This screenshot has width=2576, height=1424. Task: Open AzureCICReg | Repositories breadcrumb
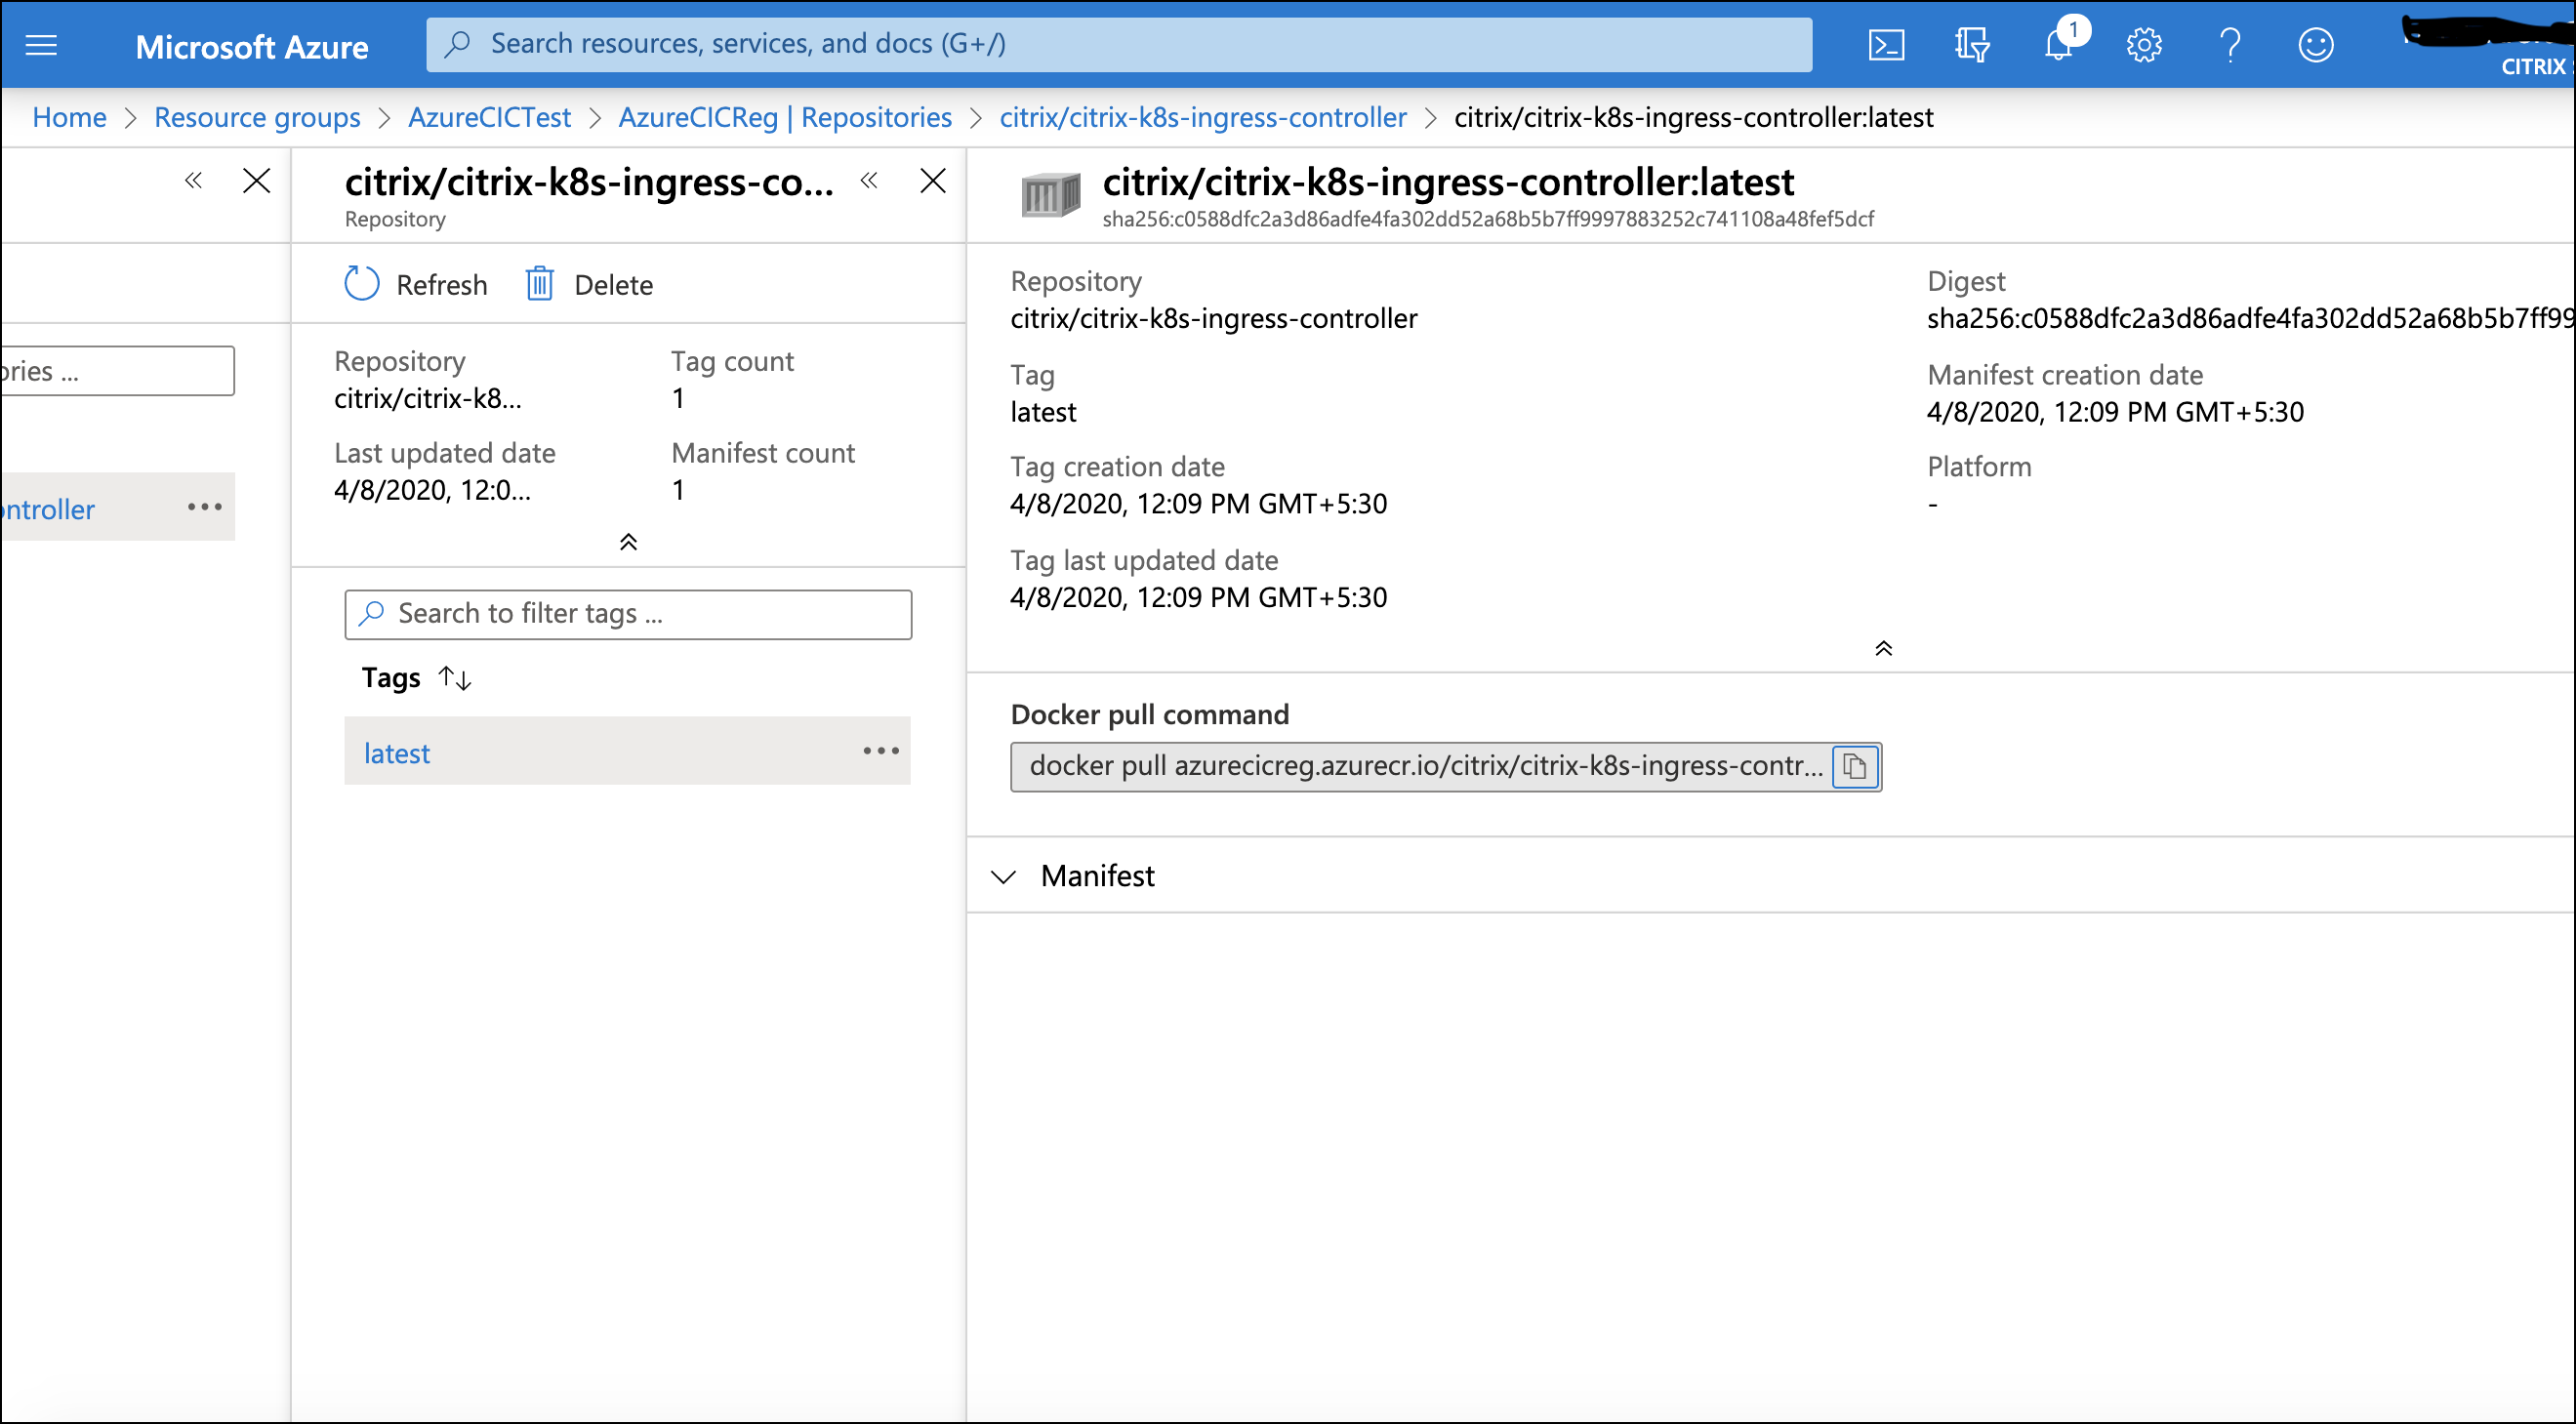pyautogui.click(x=785, y=117)
